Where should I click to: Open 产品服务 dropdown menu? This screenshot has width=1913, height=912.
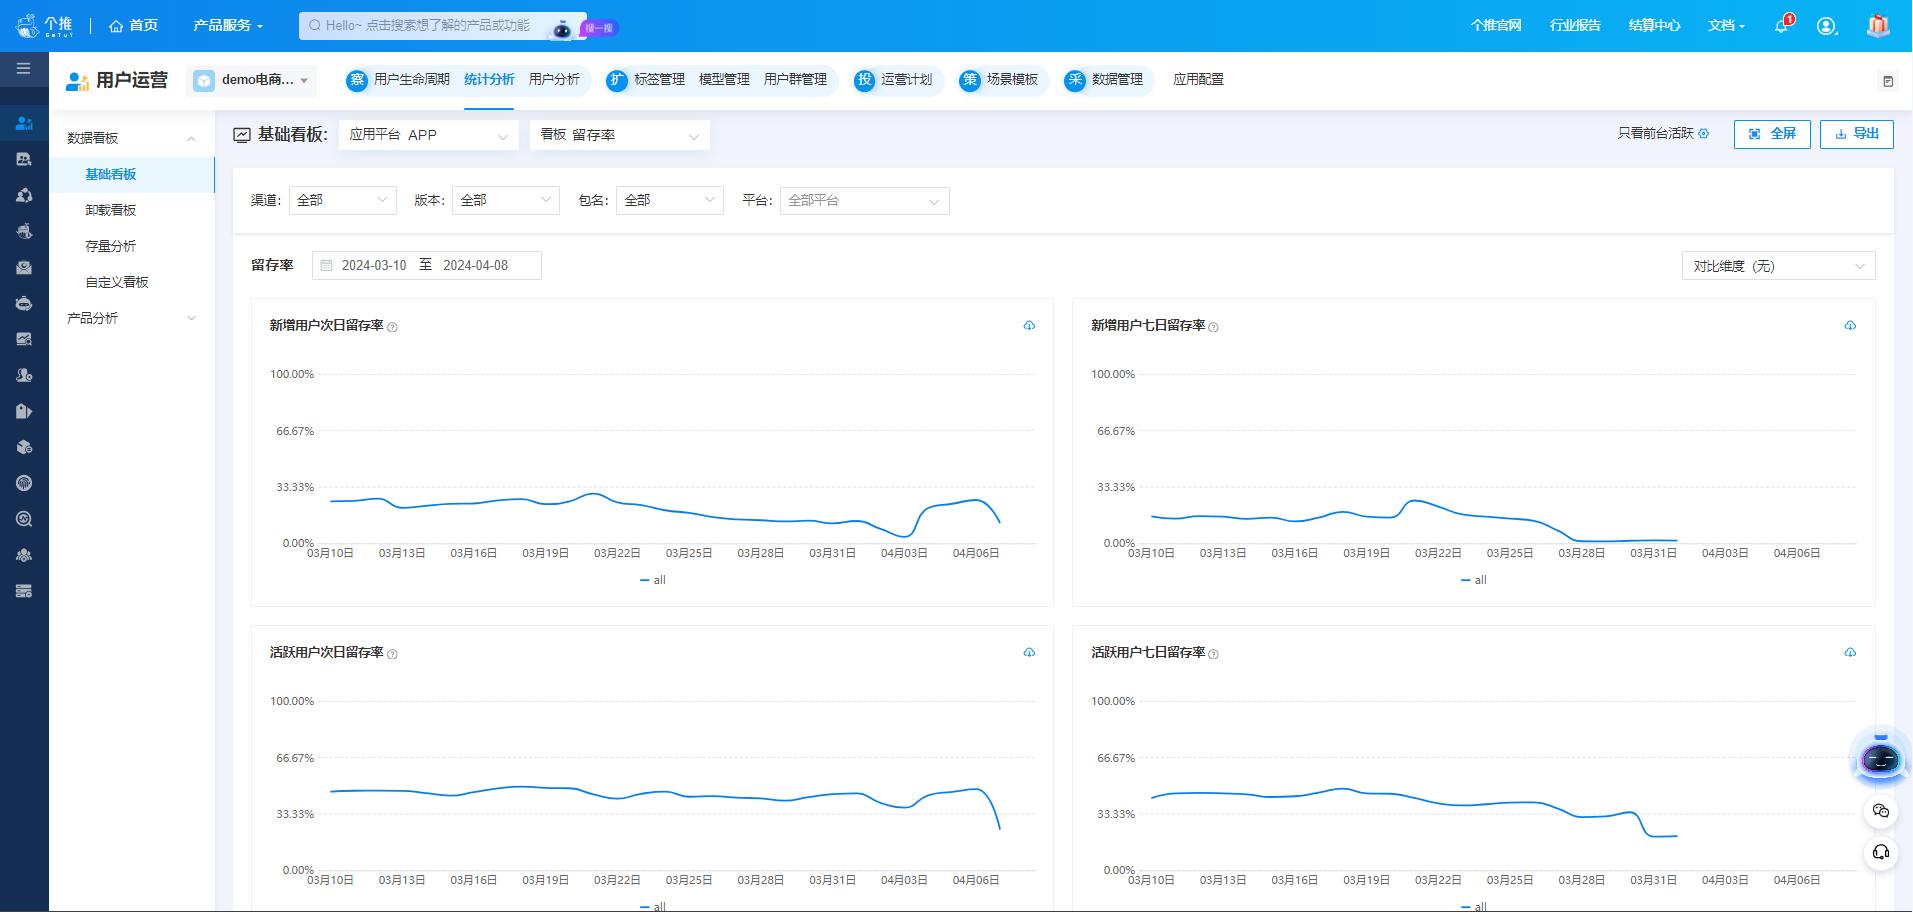228,26
